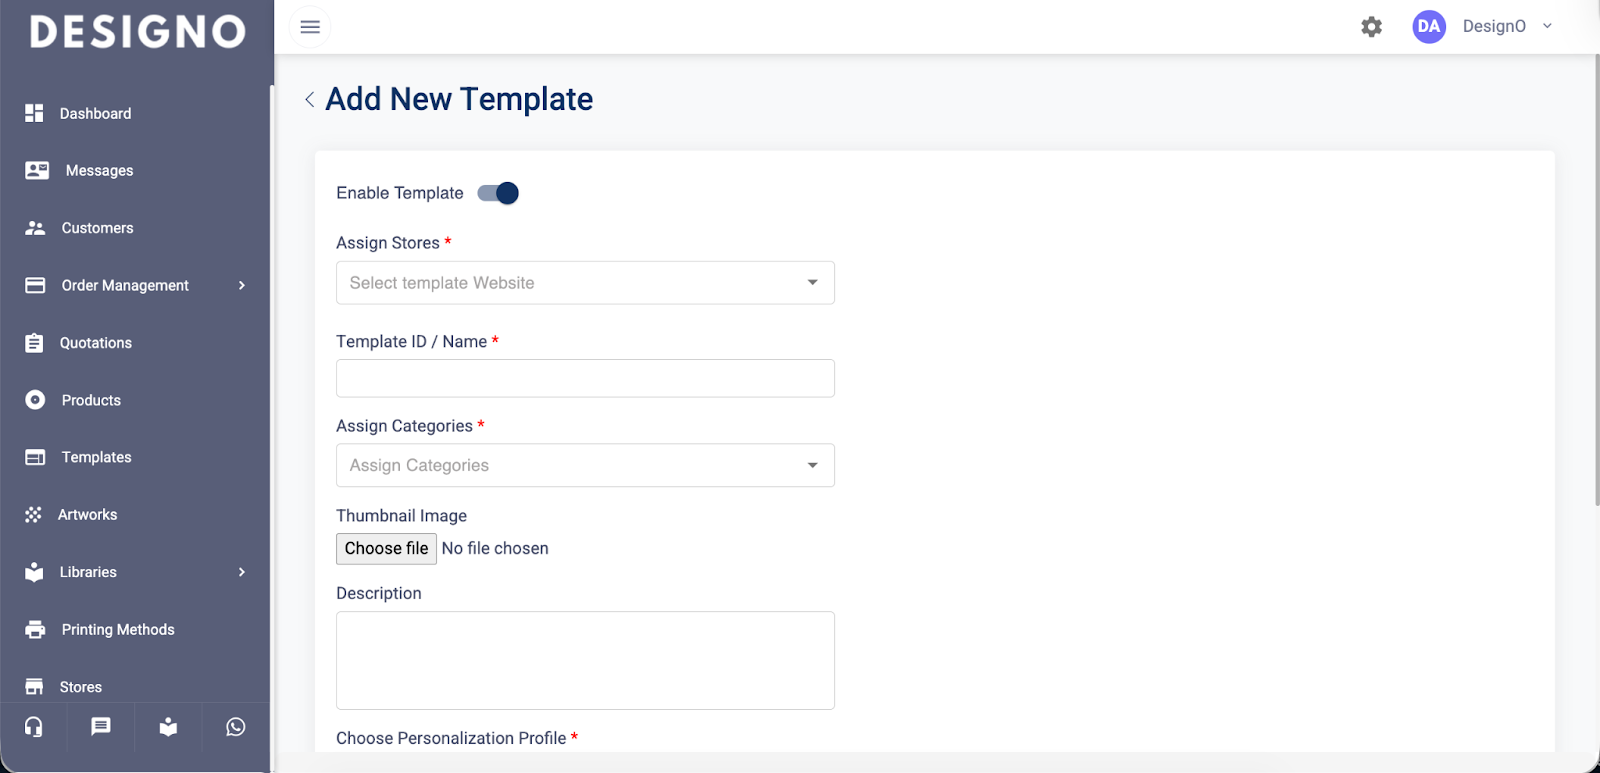Open the Templates sidebar item
Viewport: 1600px width, 773px height.
click(96, 458)
